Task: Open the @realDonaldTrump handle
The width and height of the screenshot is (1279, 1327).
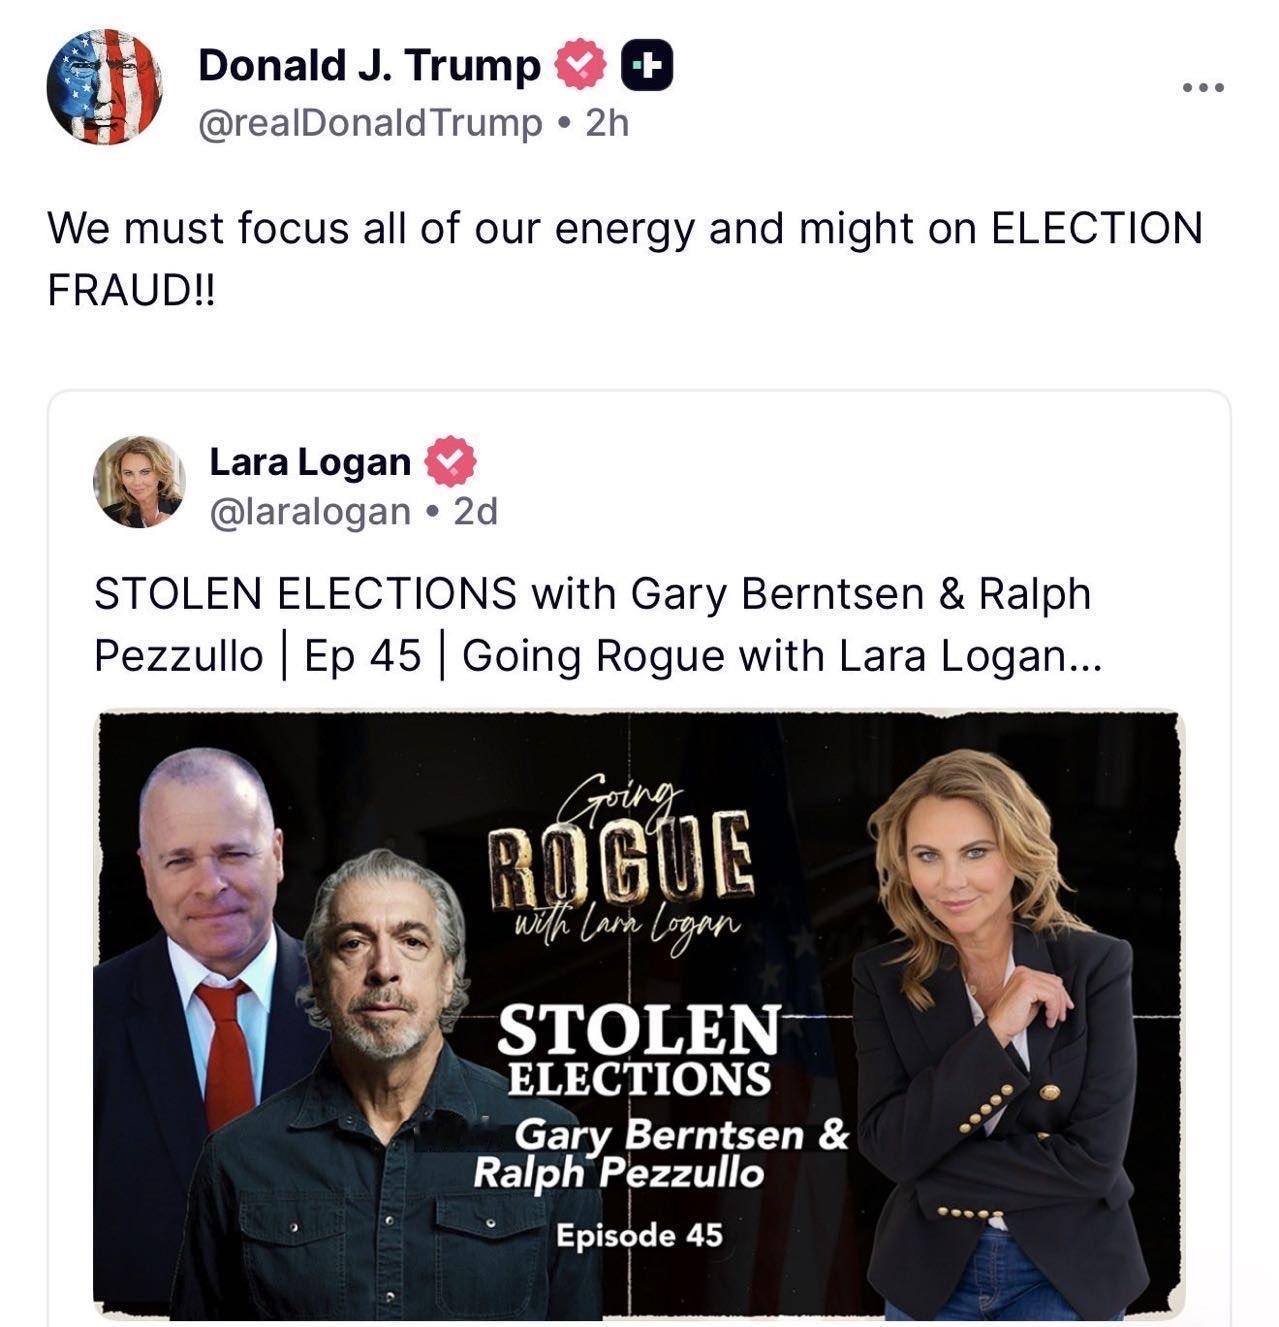Action: (x=371, y=123)
